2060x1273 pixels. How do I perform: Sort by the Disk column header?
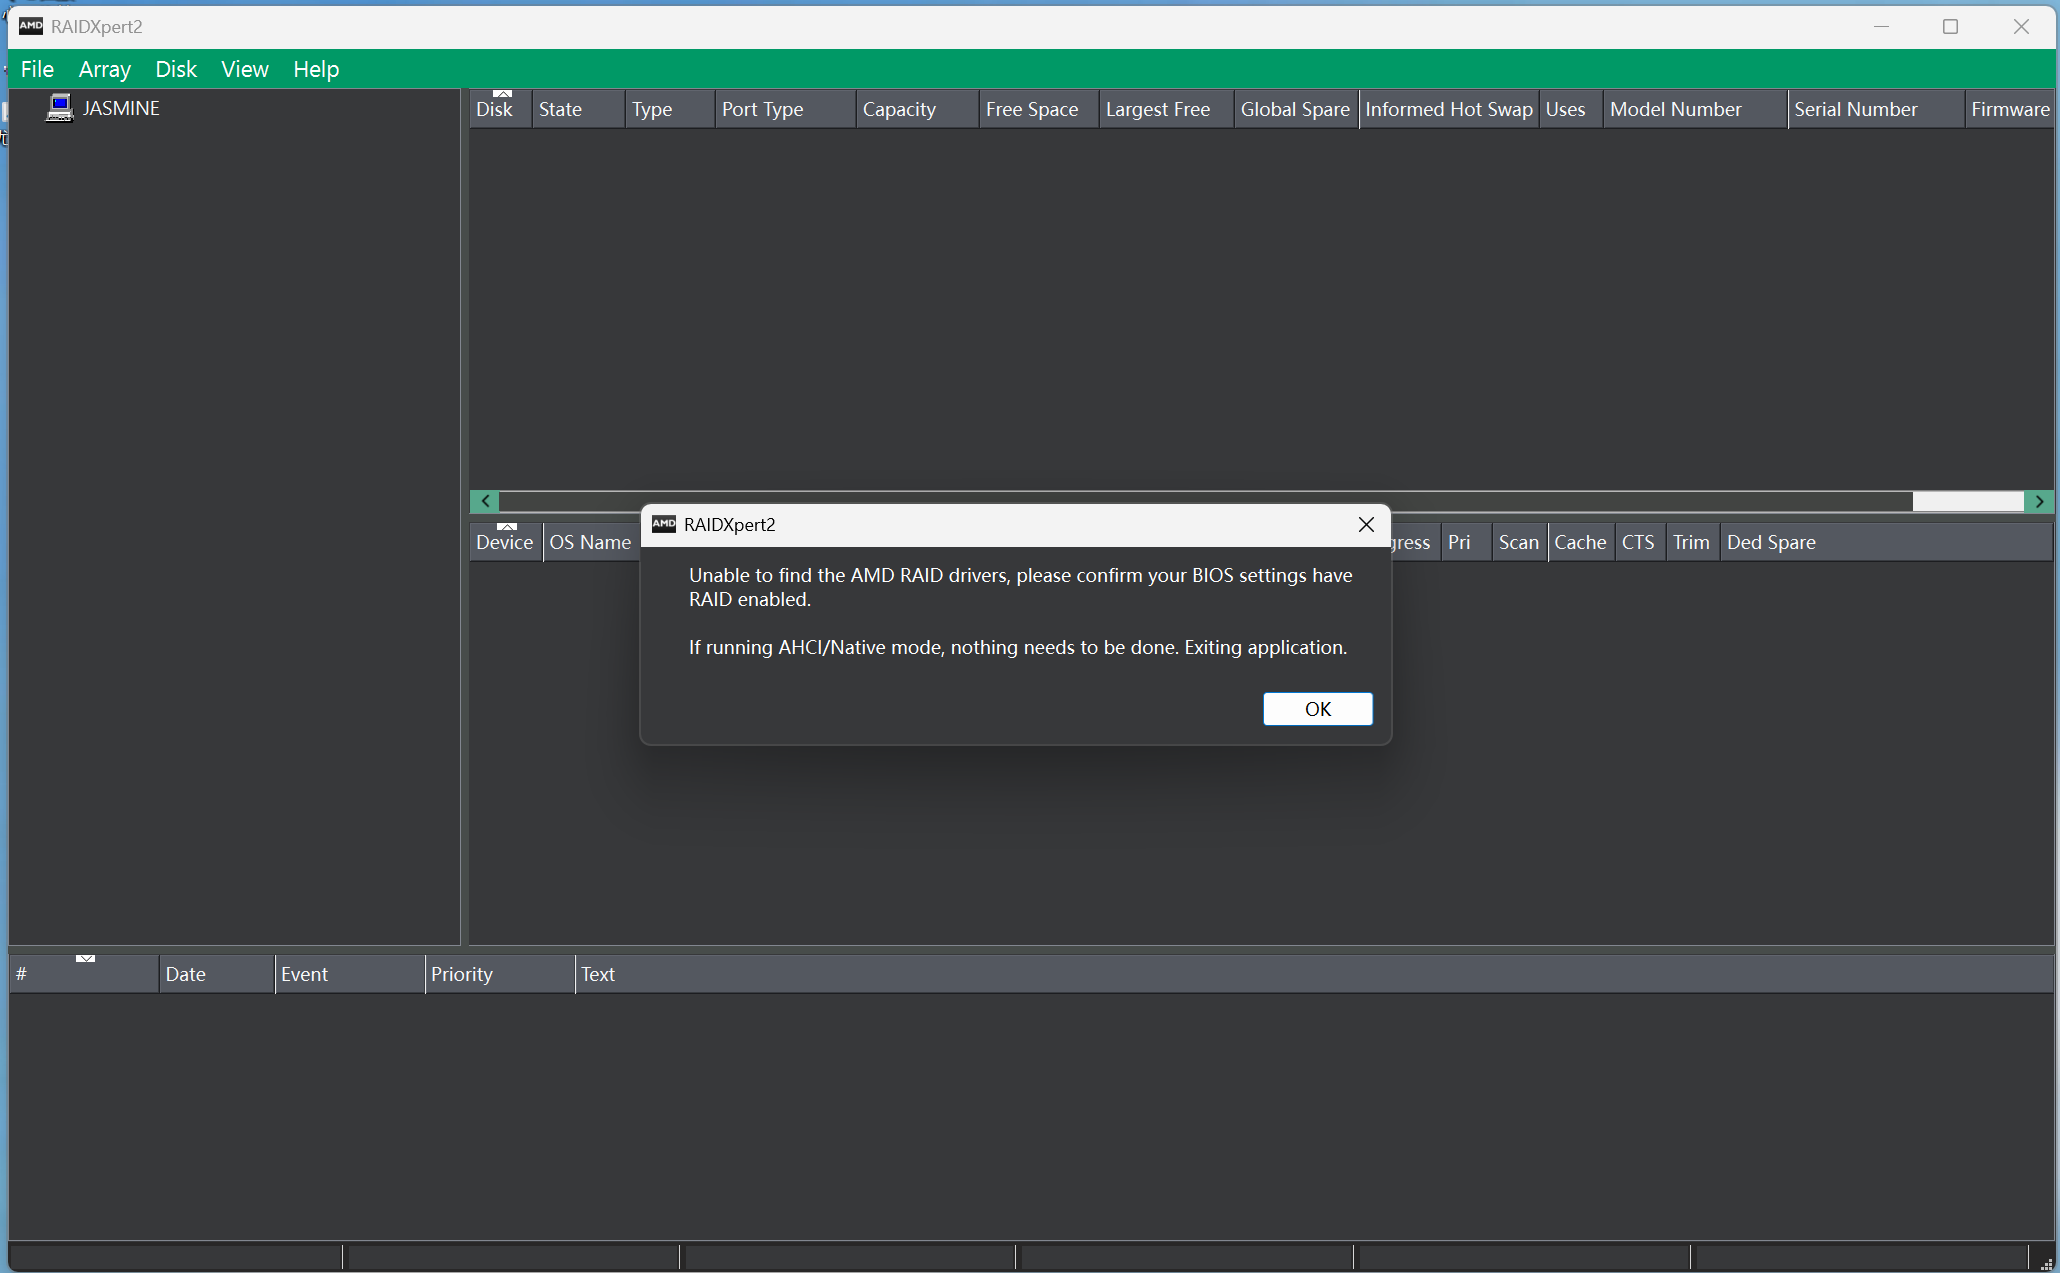495,109
